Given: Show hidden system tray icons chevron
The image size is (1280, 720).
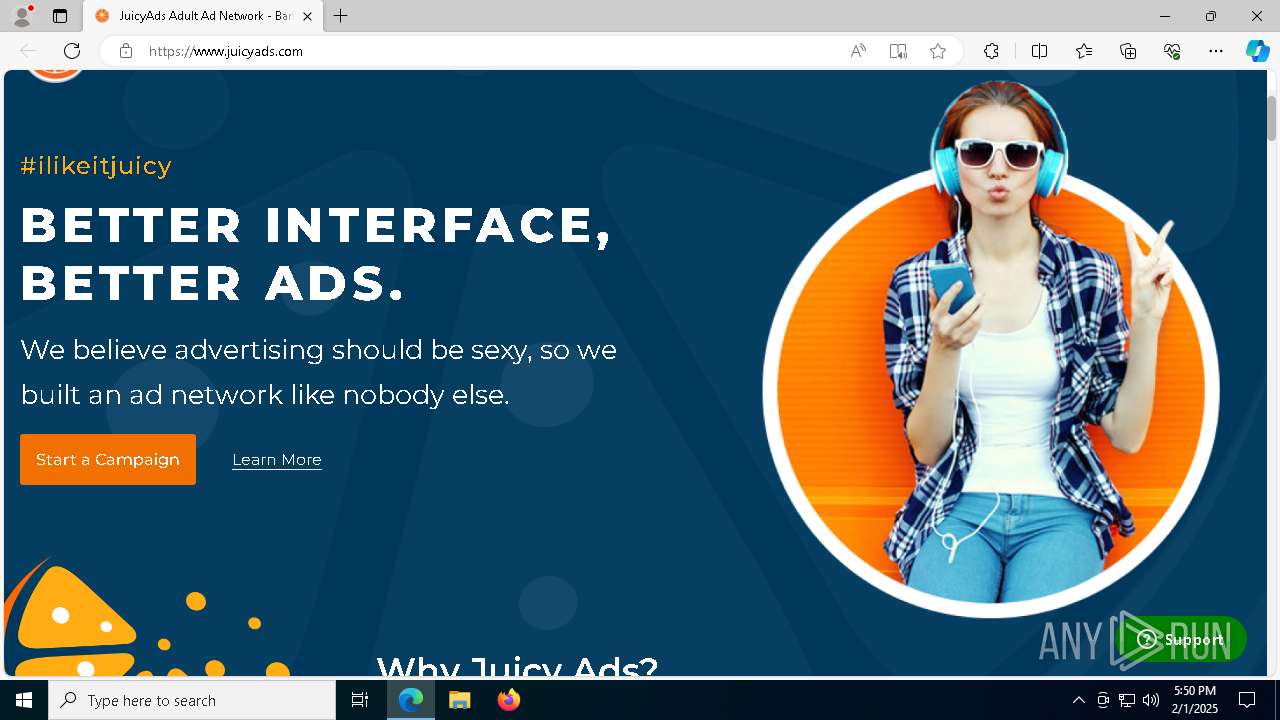Looking at the screenshot, I should (1078, 700).
